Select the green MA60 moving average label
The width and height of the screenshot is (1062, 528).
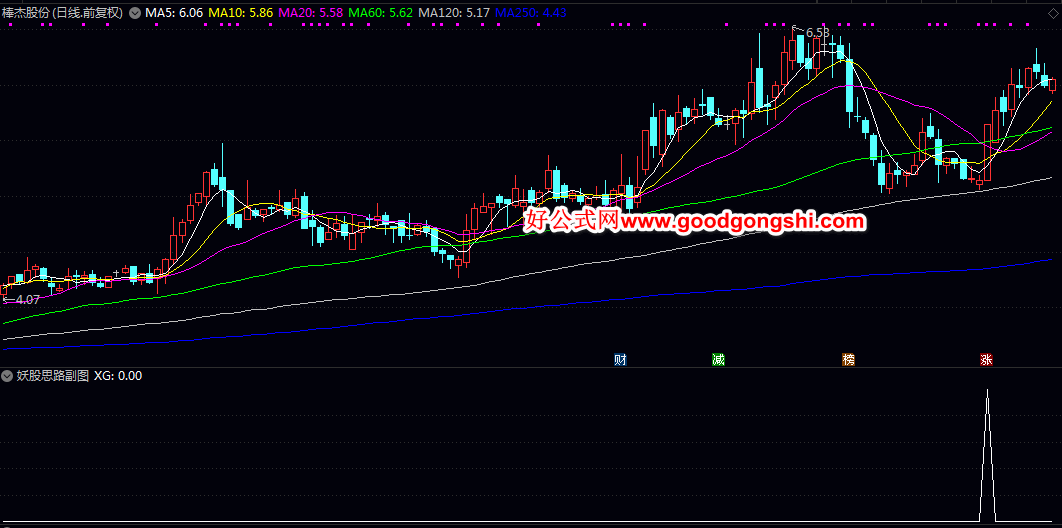click(381, 13)
